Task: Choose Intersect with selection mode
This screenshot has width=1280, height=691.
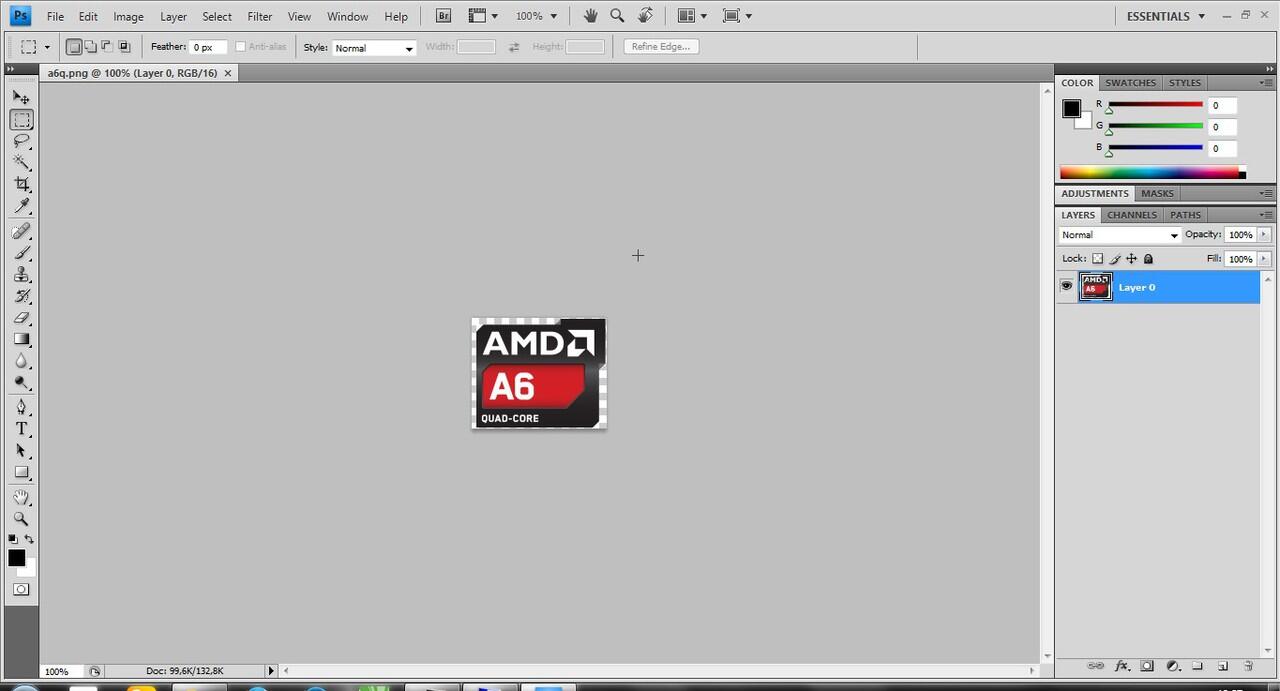Action: tap(124, 47)
